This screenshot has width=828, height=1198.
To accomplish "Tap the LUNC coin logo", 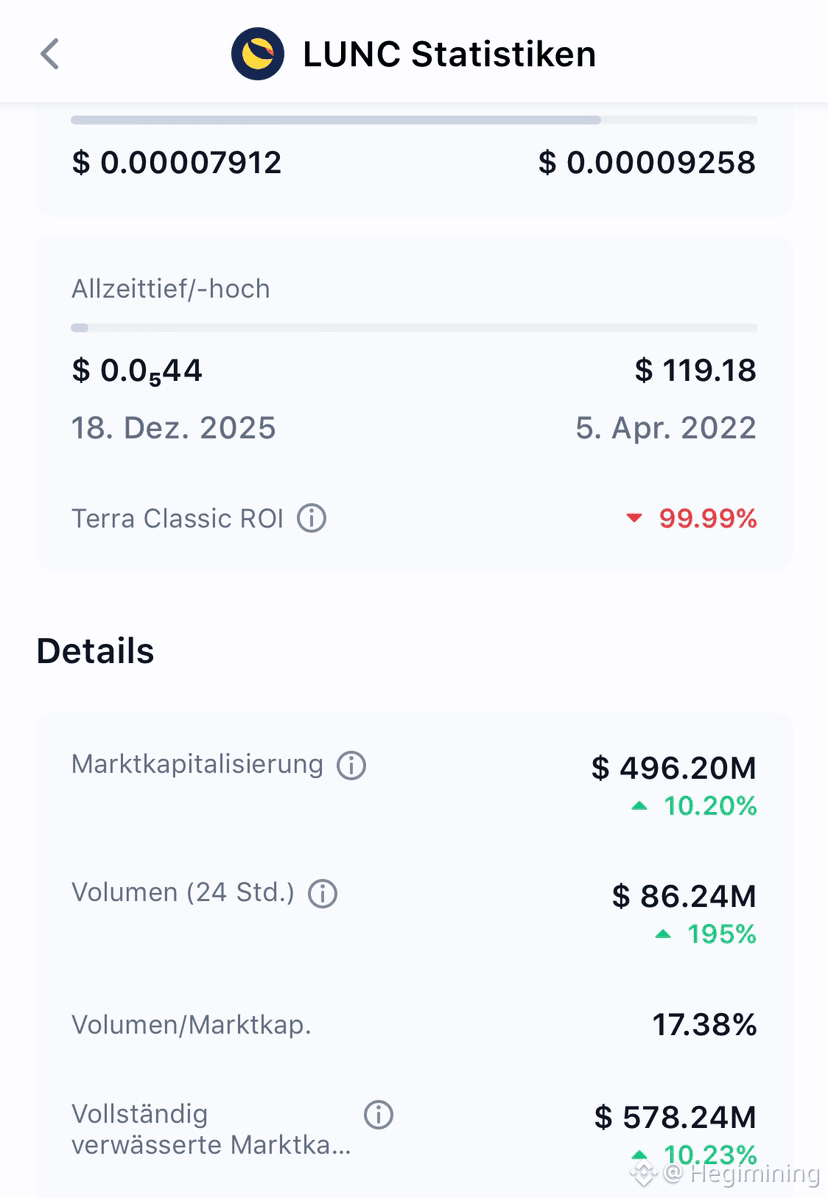I will click(x=257, y=54).
